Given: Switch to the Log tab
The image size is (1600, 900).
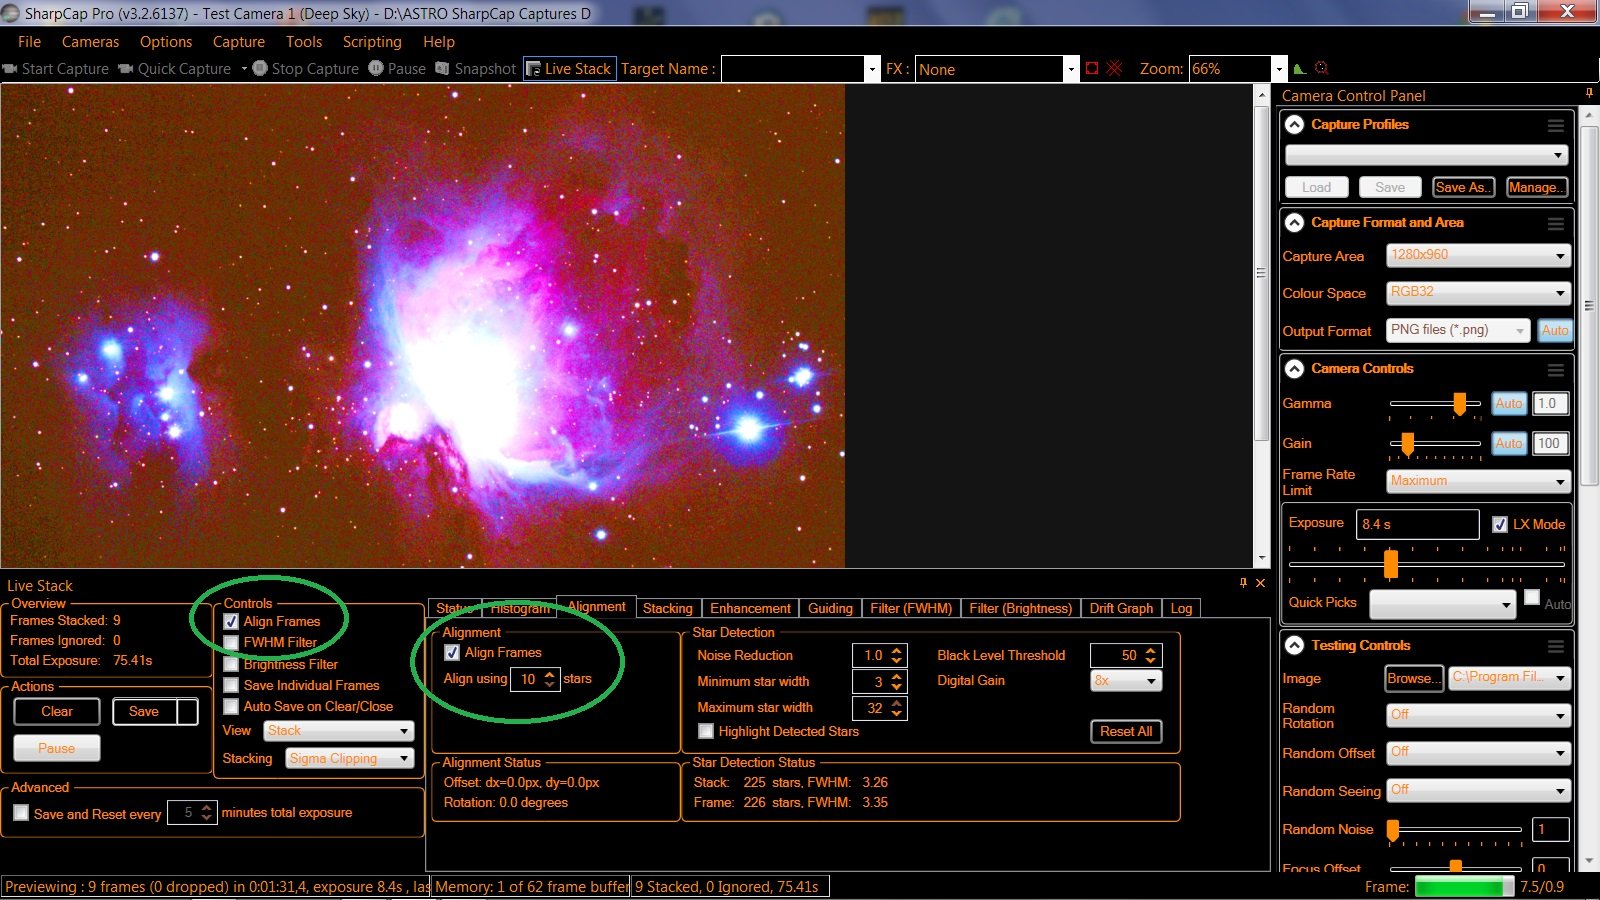Looking at the screenshot, I should click(1181, 608).
